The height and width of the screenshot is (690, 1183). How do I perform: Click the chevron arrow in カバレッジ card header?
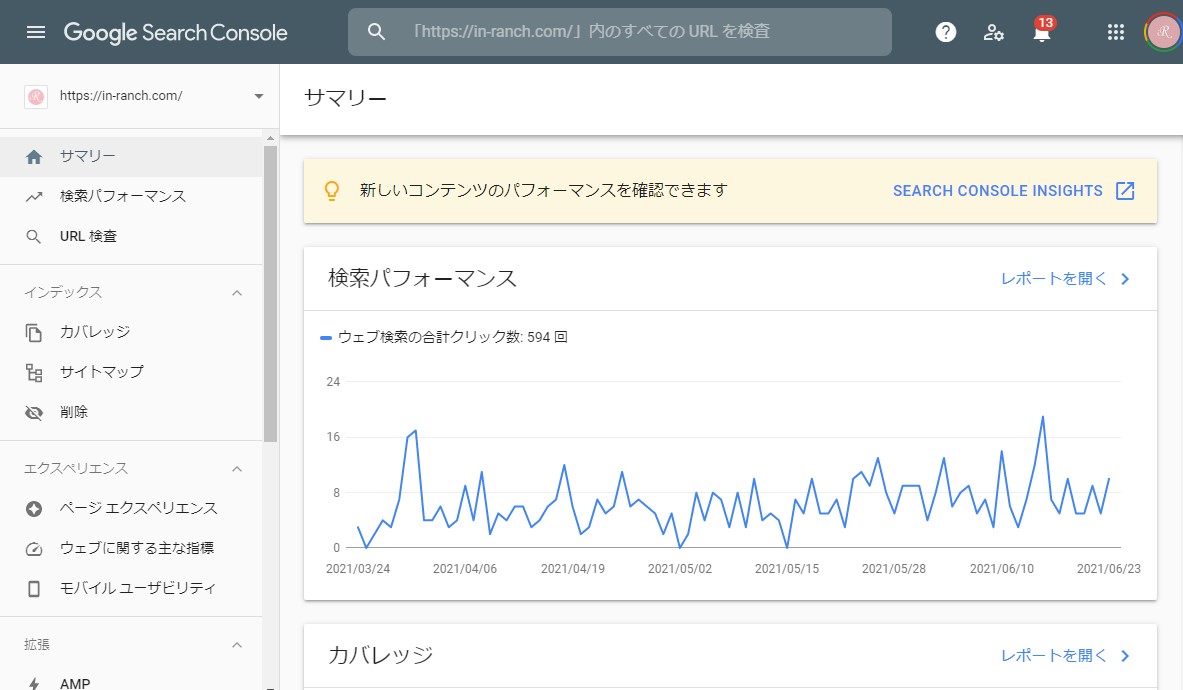[x=1125, y=656]
